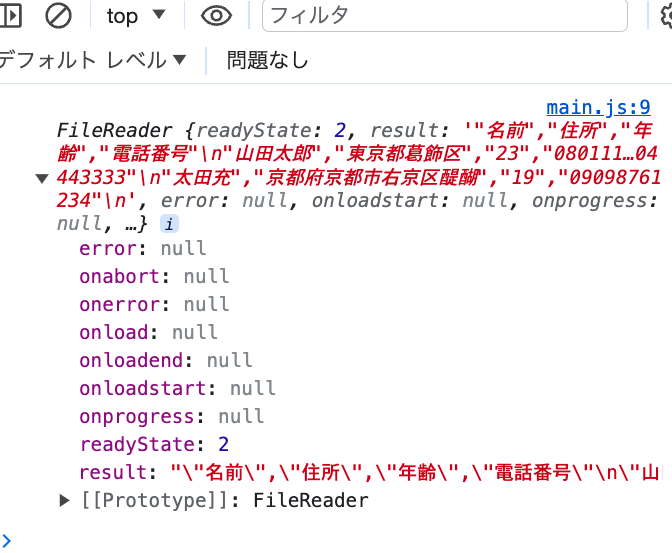Click the 問題なし issues indicator
672x553 pixels.
point(267,60)
